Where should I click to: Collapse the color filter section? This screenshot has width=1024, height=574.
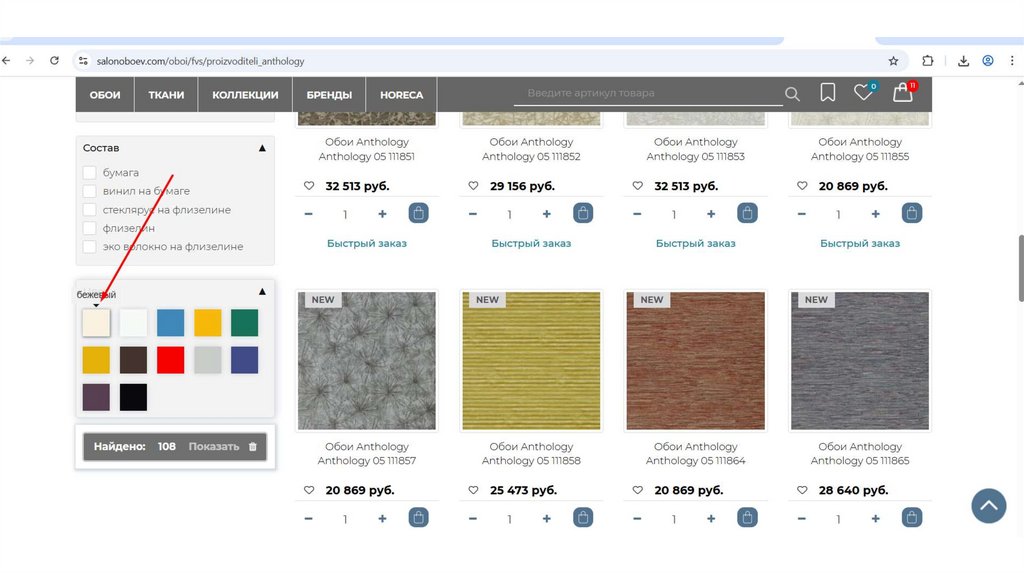point(262,291)
